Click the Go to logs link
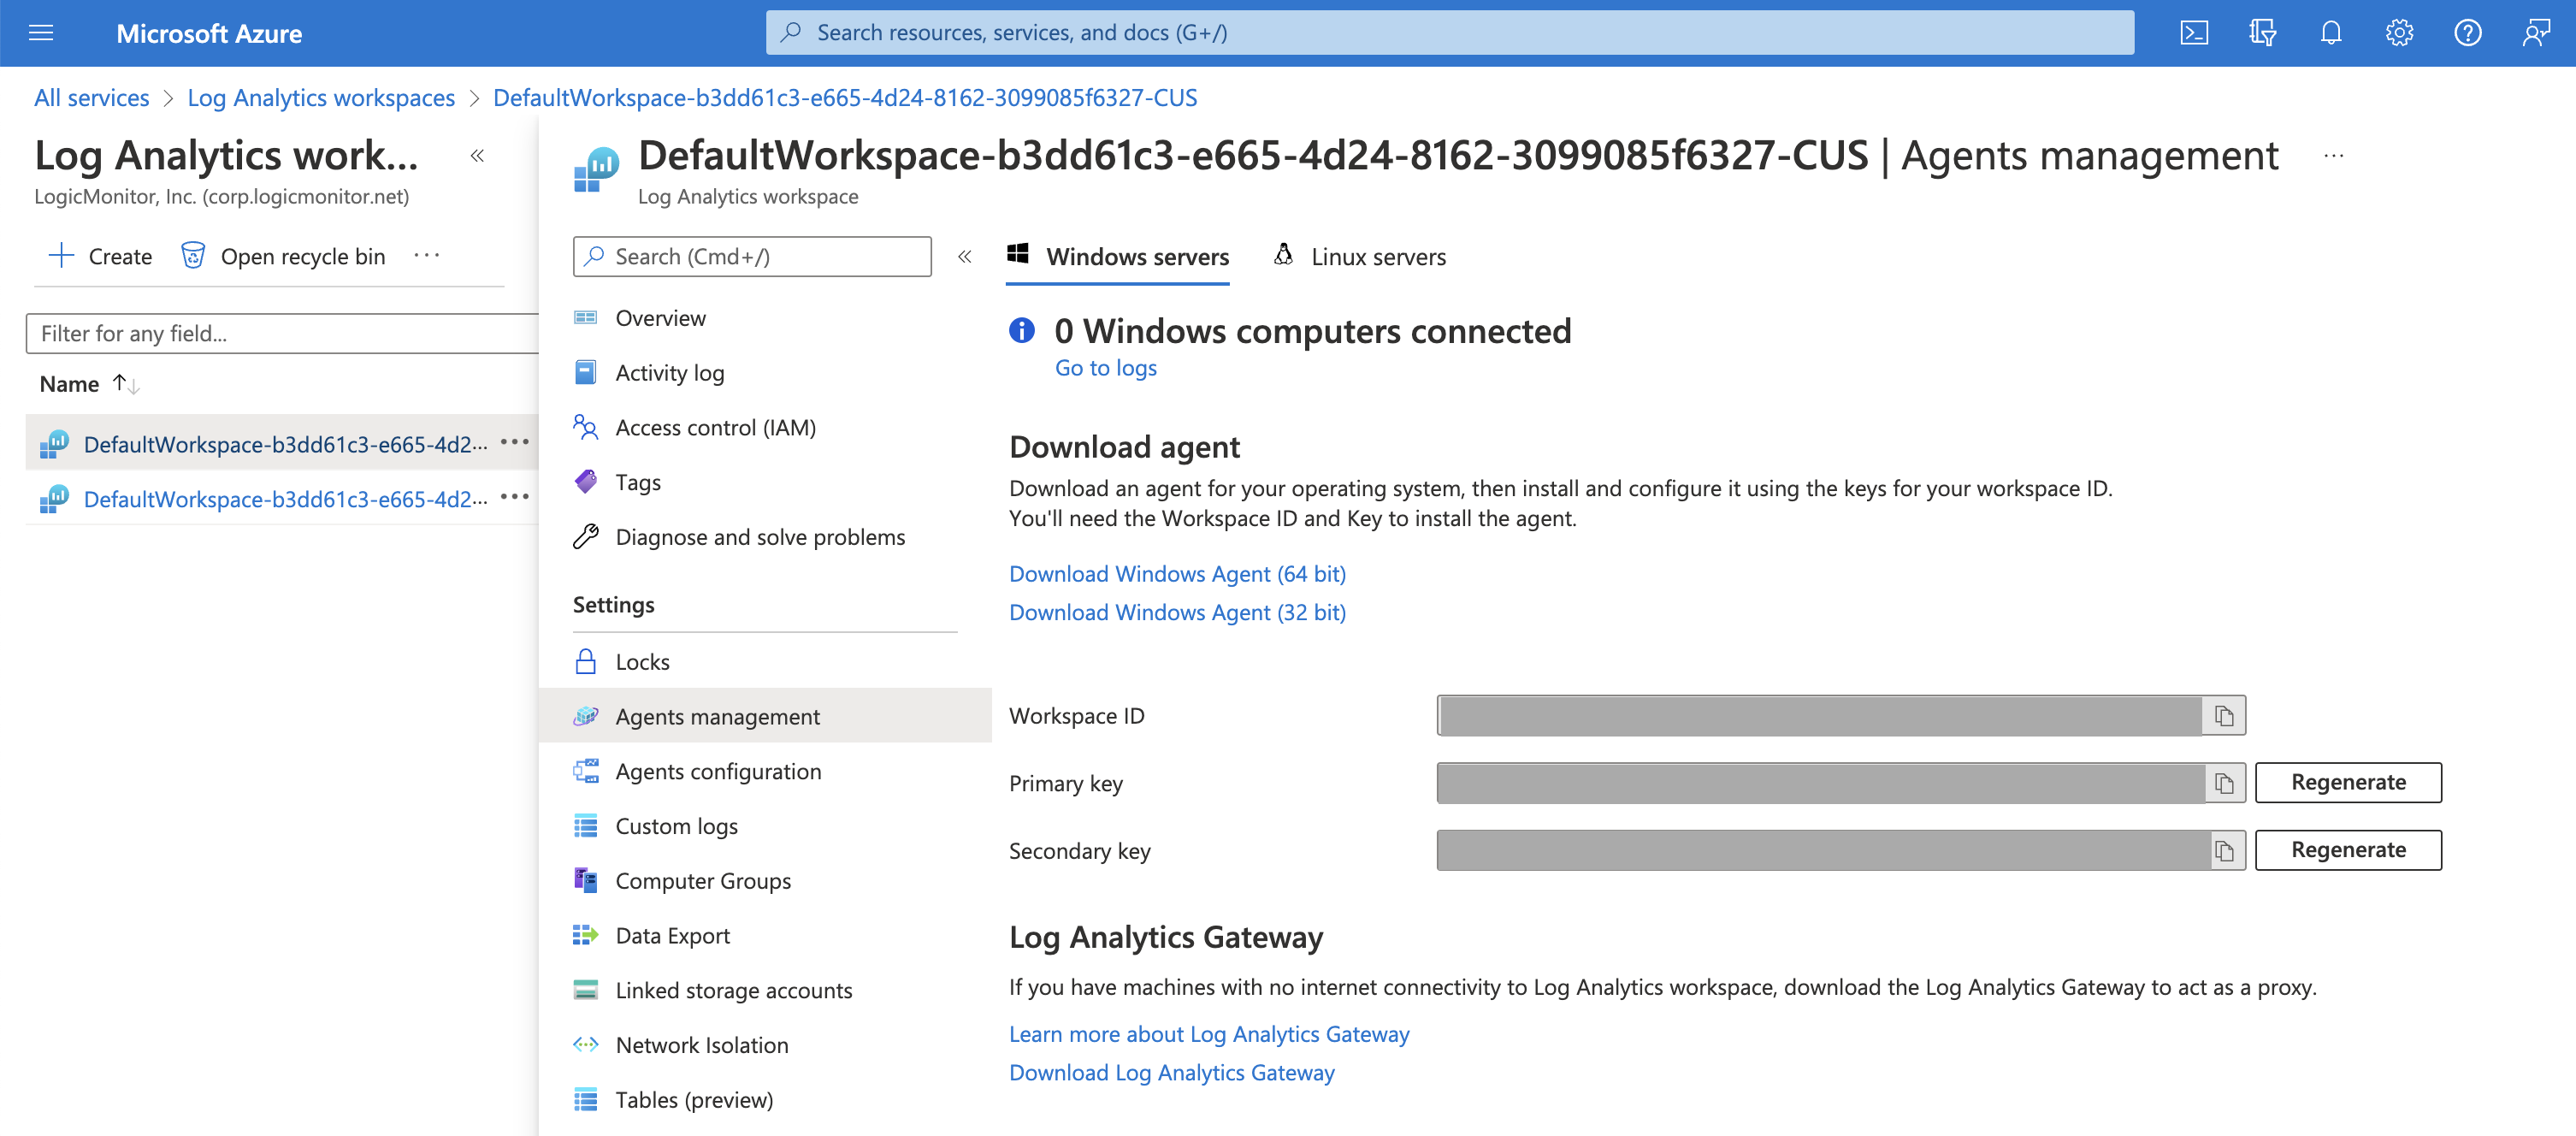The width and height of the screenshot is (2576, 1136). tap(1106, 368)
